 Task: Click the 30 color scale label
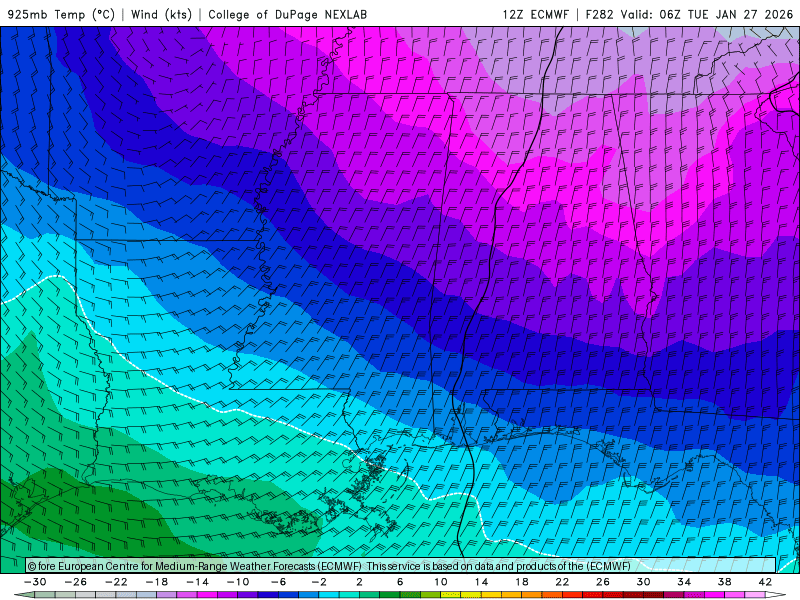[643, 582]
